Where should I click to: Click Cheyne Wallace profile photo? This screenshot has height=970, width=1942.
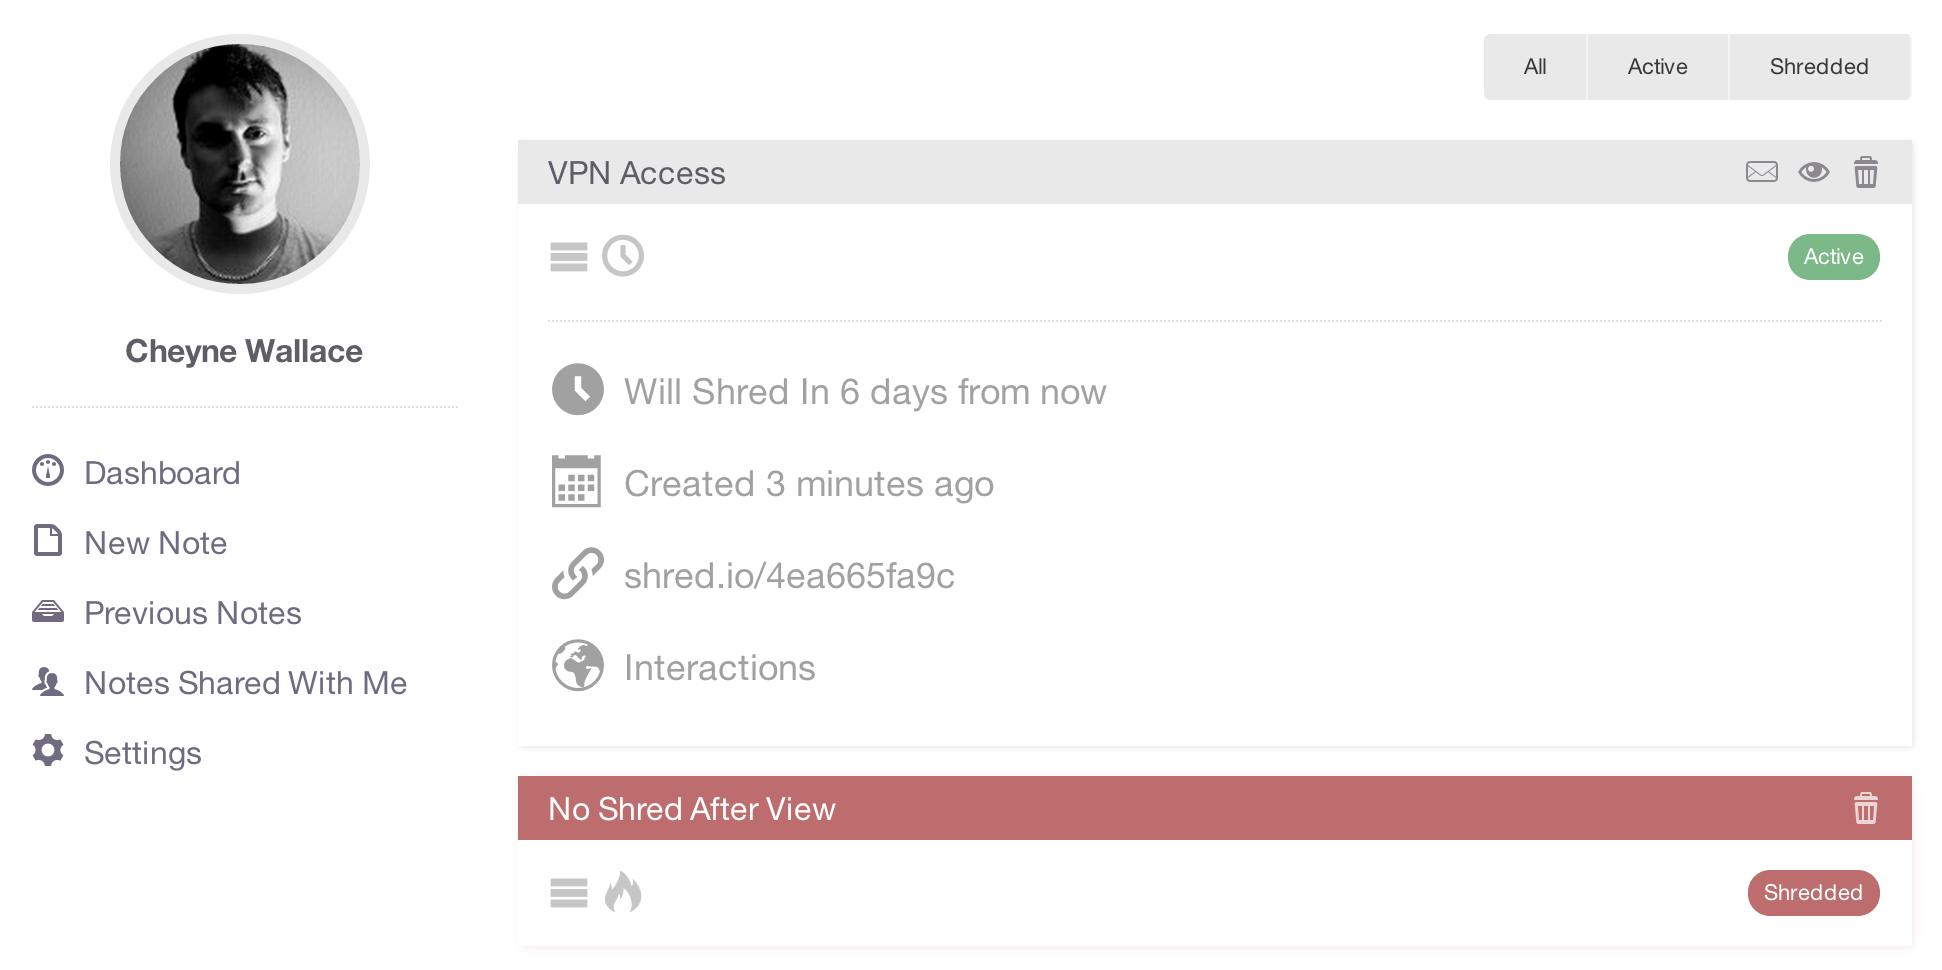[240, 164]
